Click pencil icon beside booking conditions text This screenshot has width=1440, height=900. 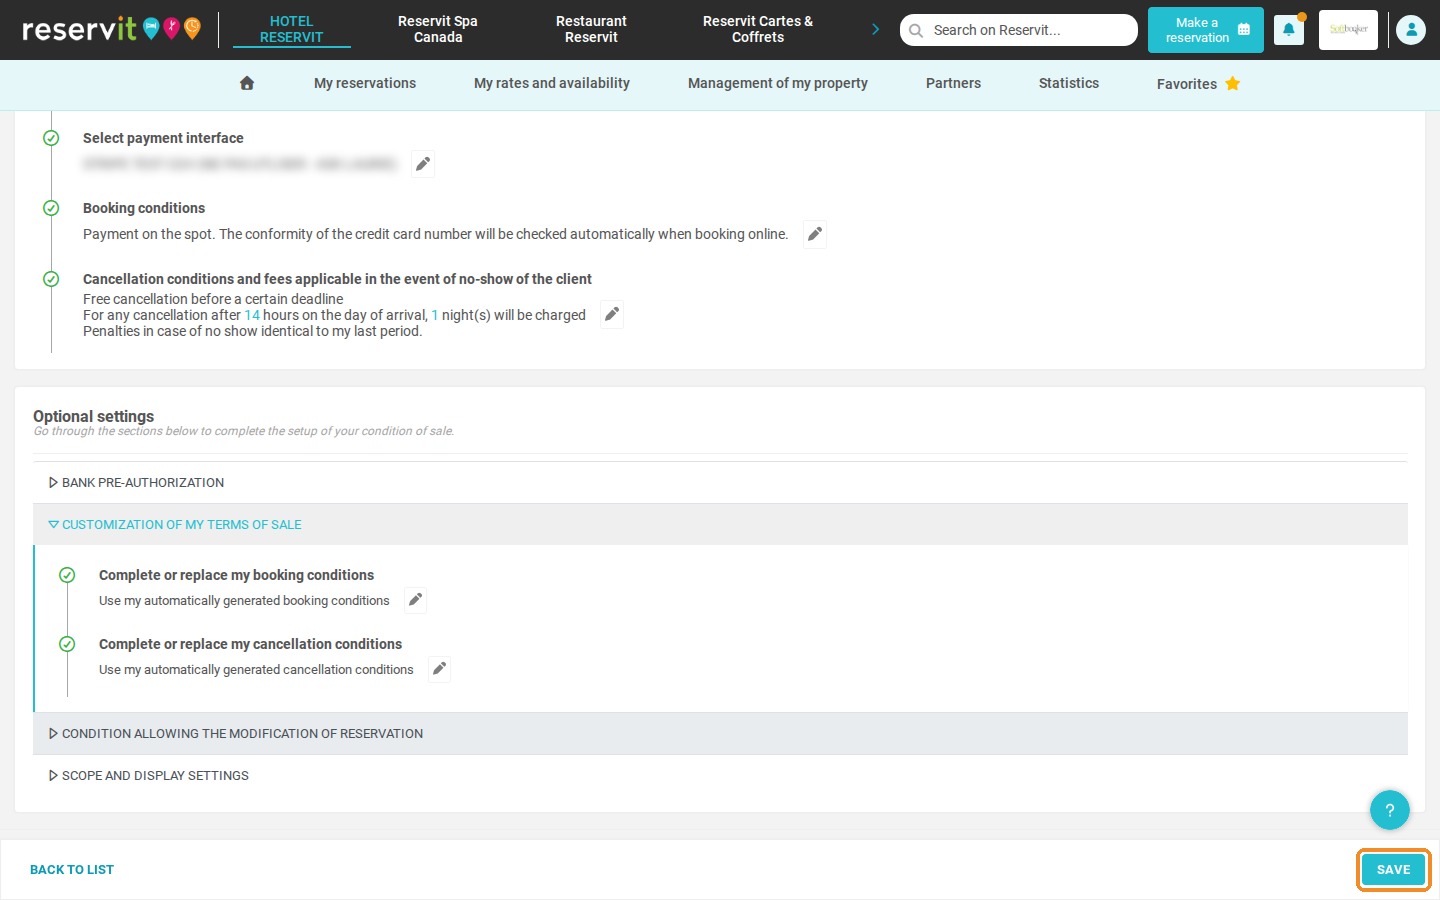[815, 234]
